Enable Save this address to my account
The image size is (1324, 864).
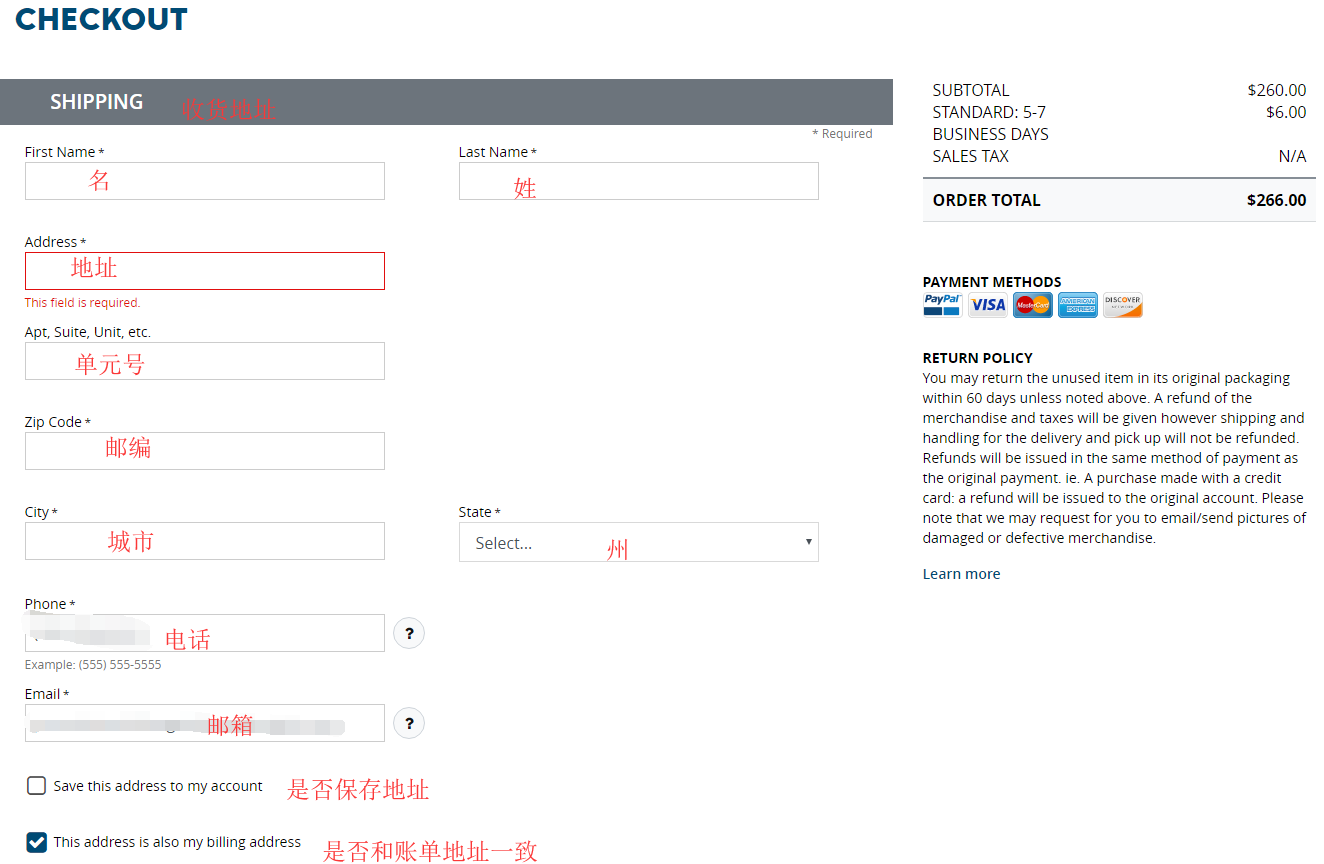(37, 786)
